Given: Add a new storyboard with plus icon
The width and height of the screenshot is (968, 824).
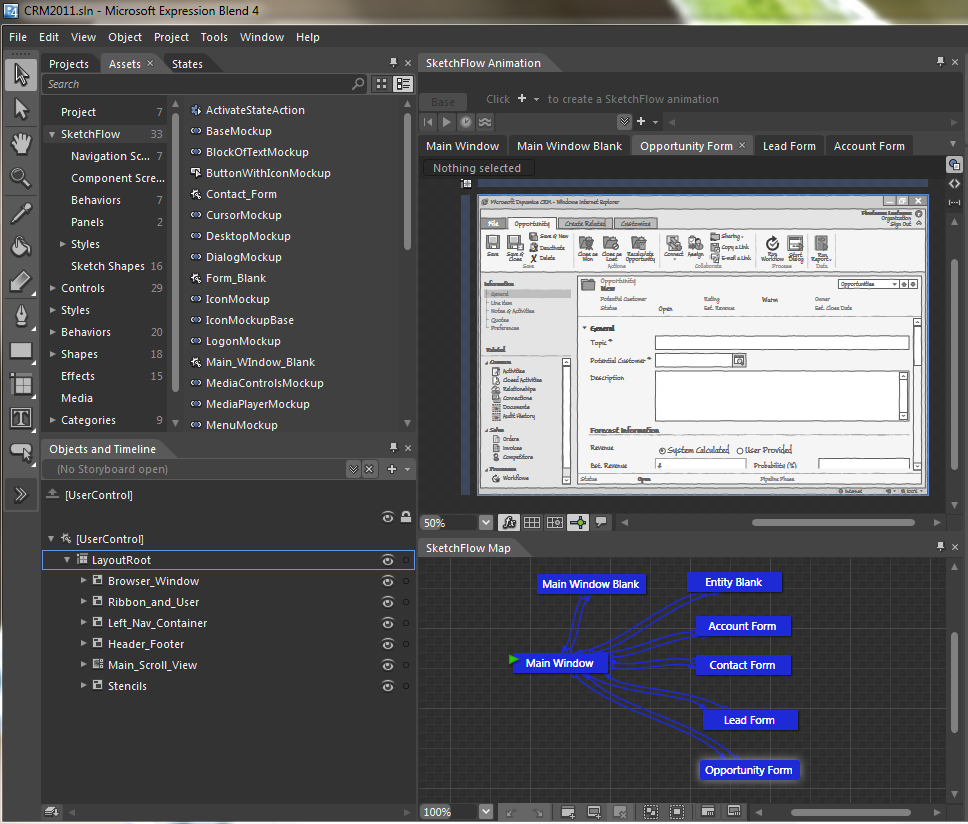Looking at the screenshot, I should tap(391, 469).
